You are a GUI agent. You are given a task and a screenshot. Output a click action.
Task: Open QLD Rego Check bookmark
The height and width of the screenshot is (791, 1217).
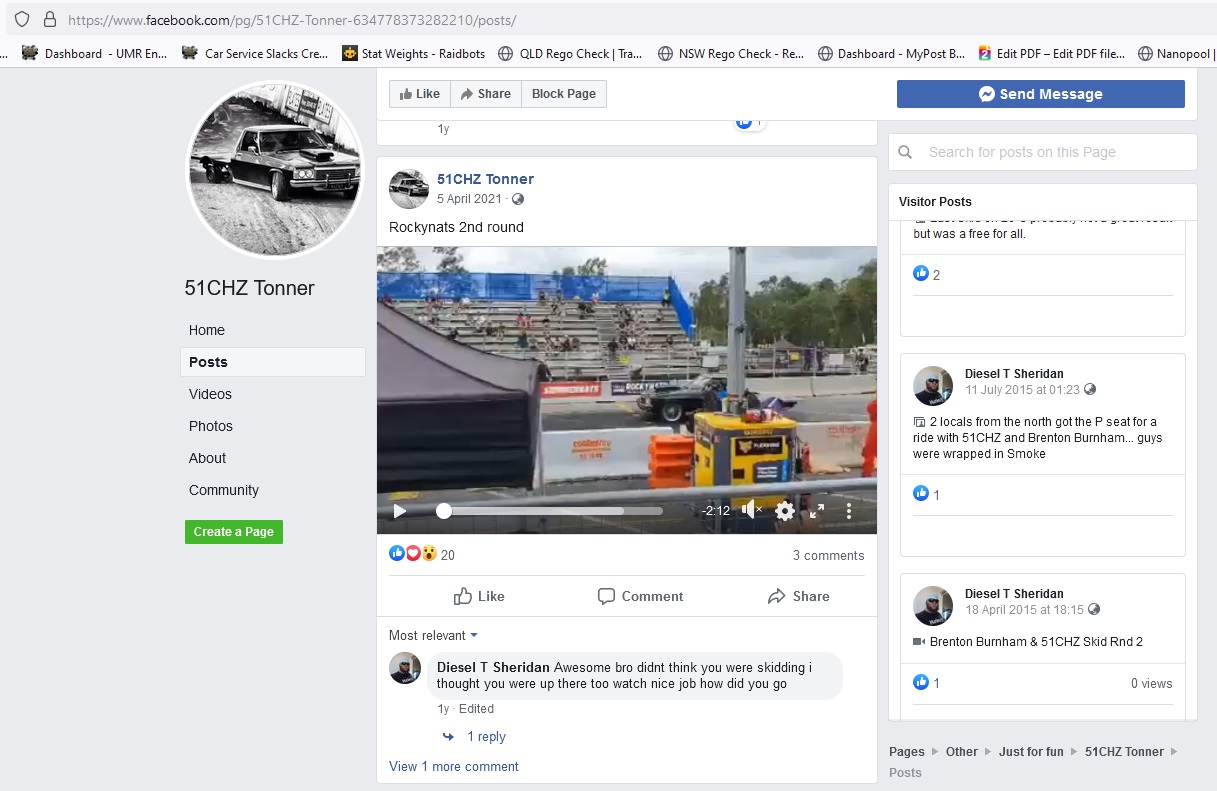pyautogui.click(x=571, y=54)
